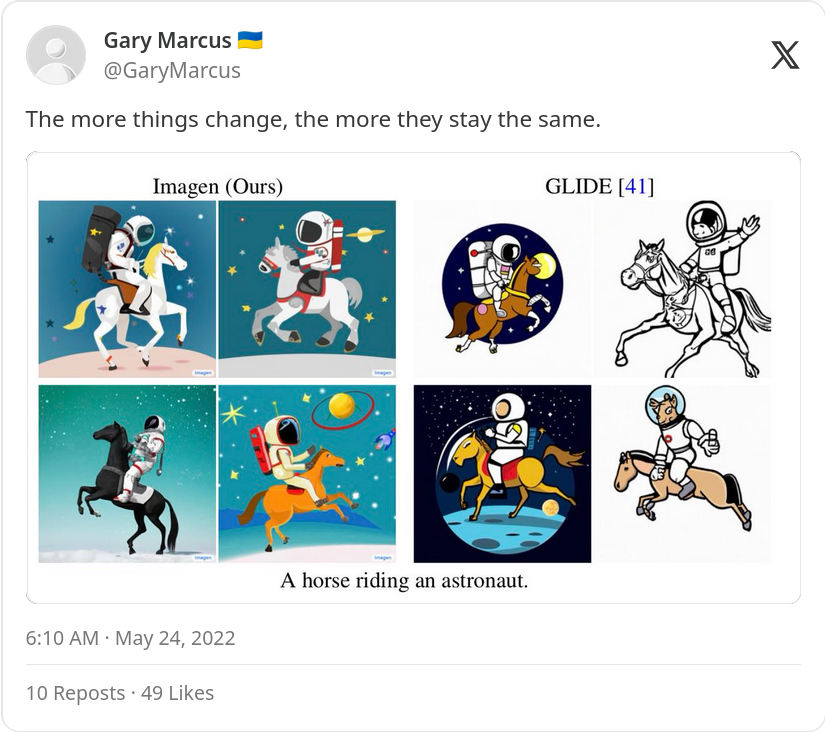View the 10 Reposts list
Screen dimensions: 825x732
point(76,693)
